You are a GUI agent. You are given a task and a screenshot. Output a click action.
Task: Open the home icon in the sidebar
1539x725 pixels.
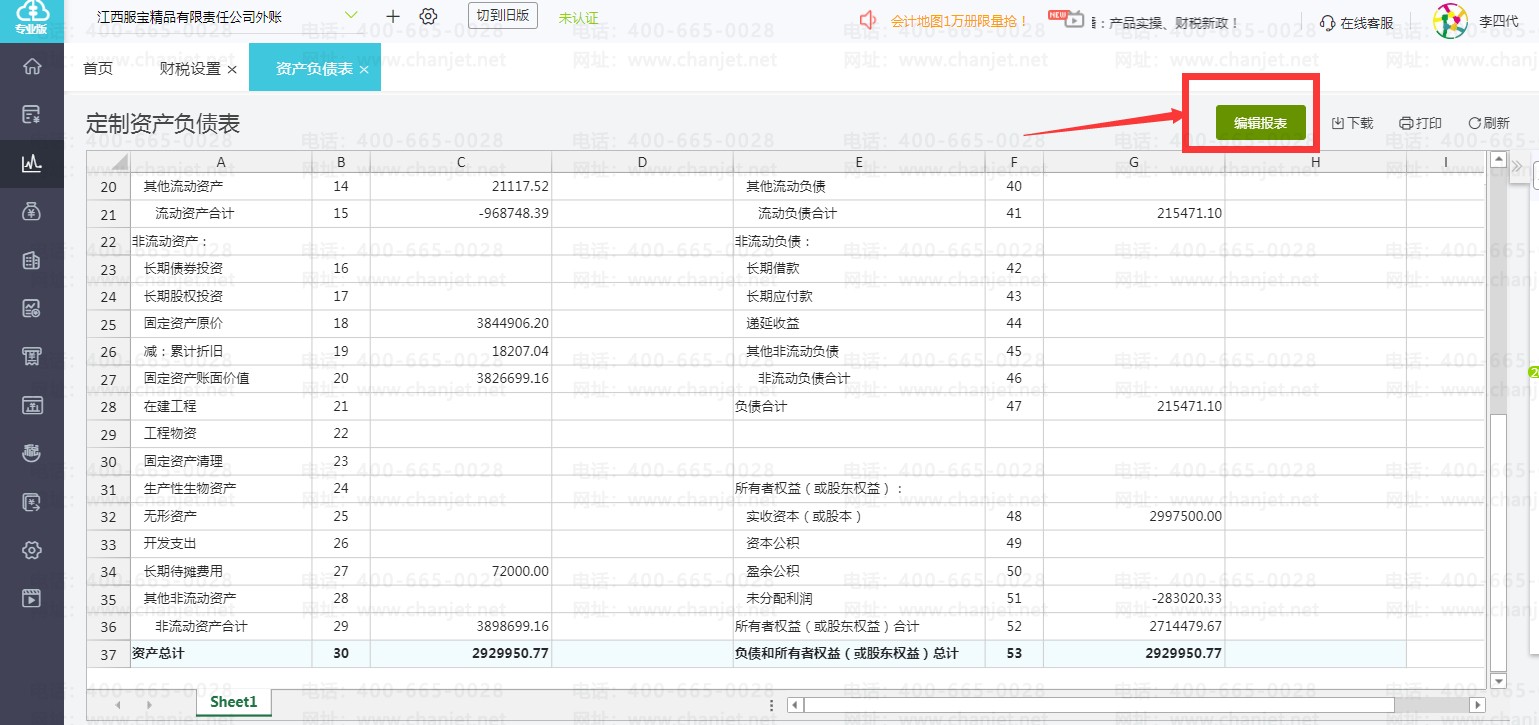pos(32,67)
